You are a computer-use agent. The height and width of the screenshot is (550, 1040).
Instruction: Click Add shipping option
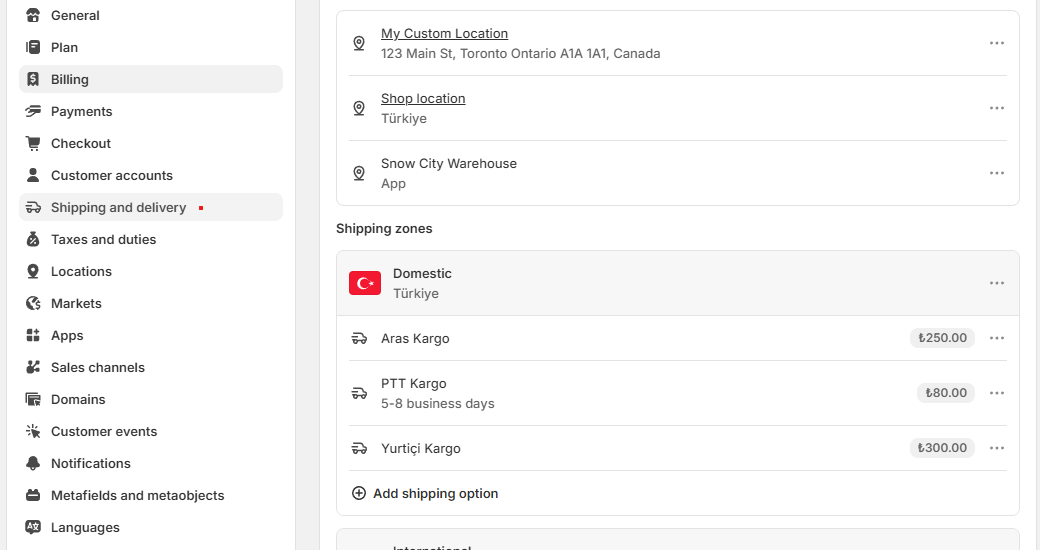(424, 494)
